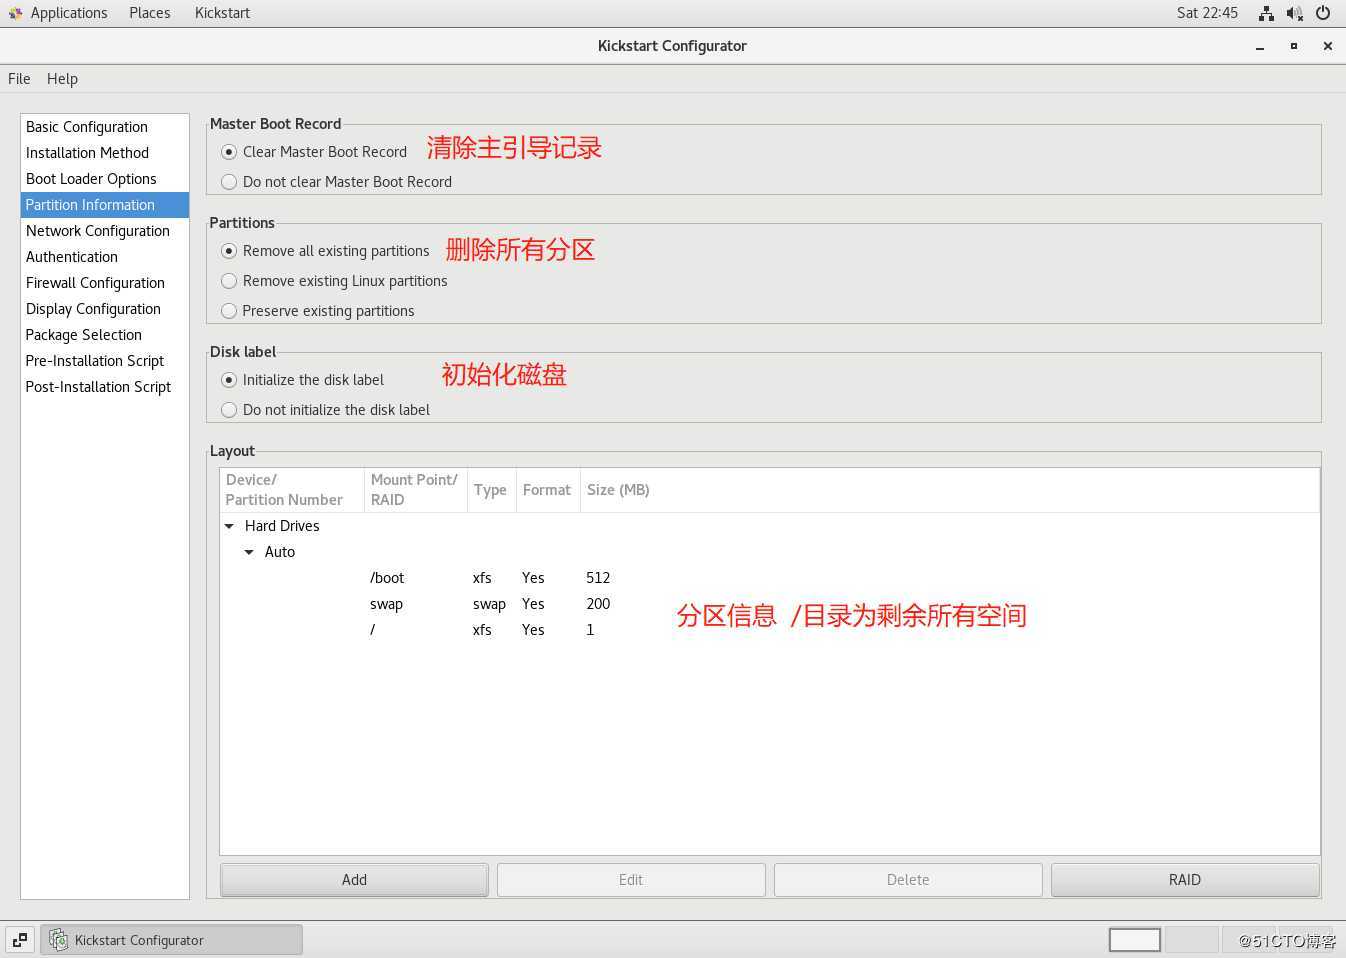Open Authentication section
Screen dimensions: 1346x958
(105, 257)
